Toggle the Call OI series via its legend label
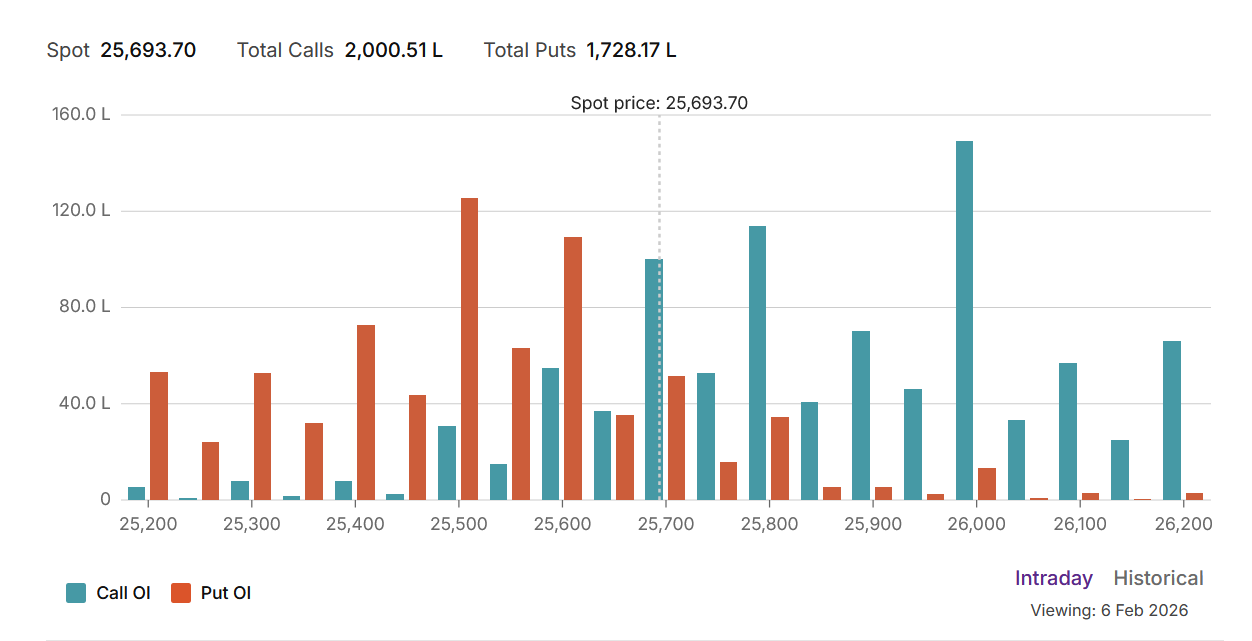This screenshot has height=641, width=1252. click(123, 593)
